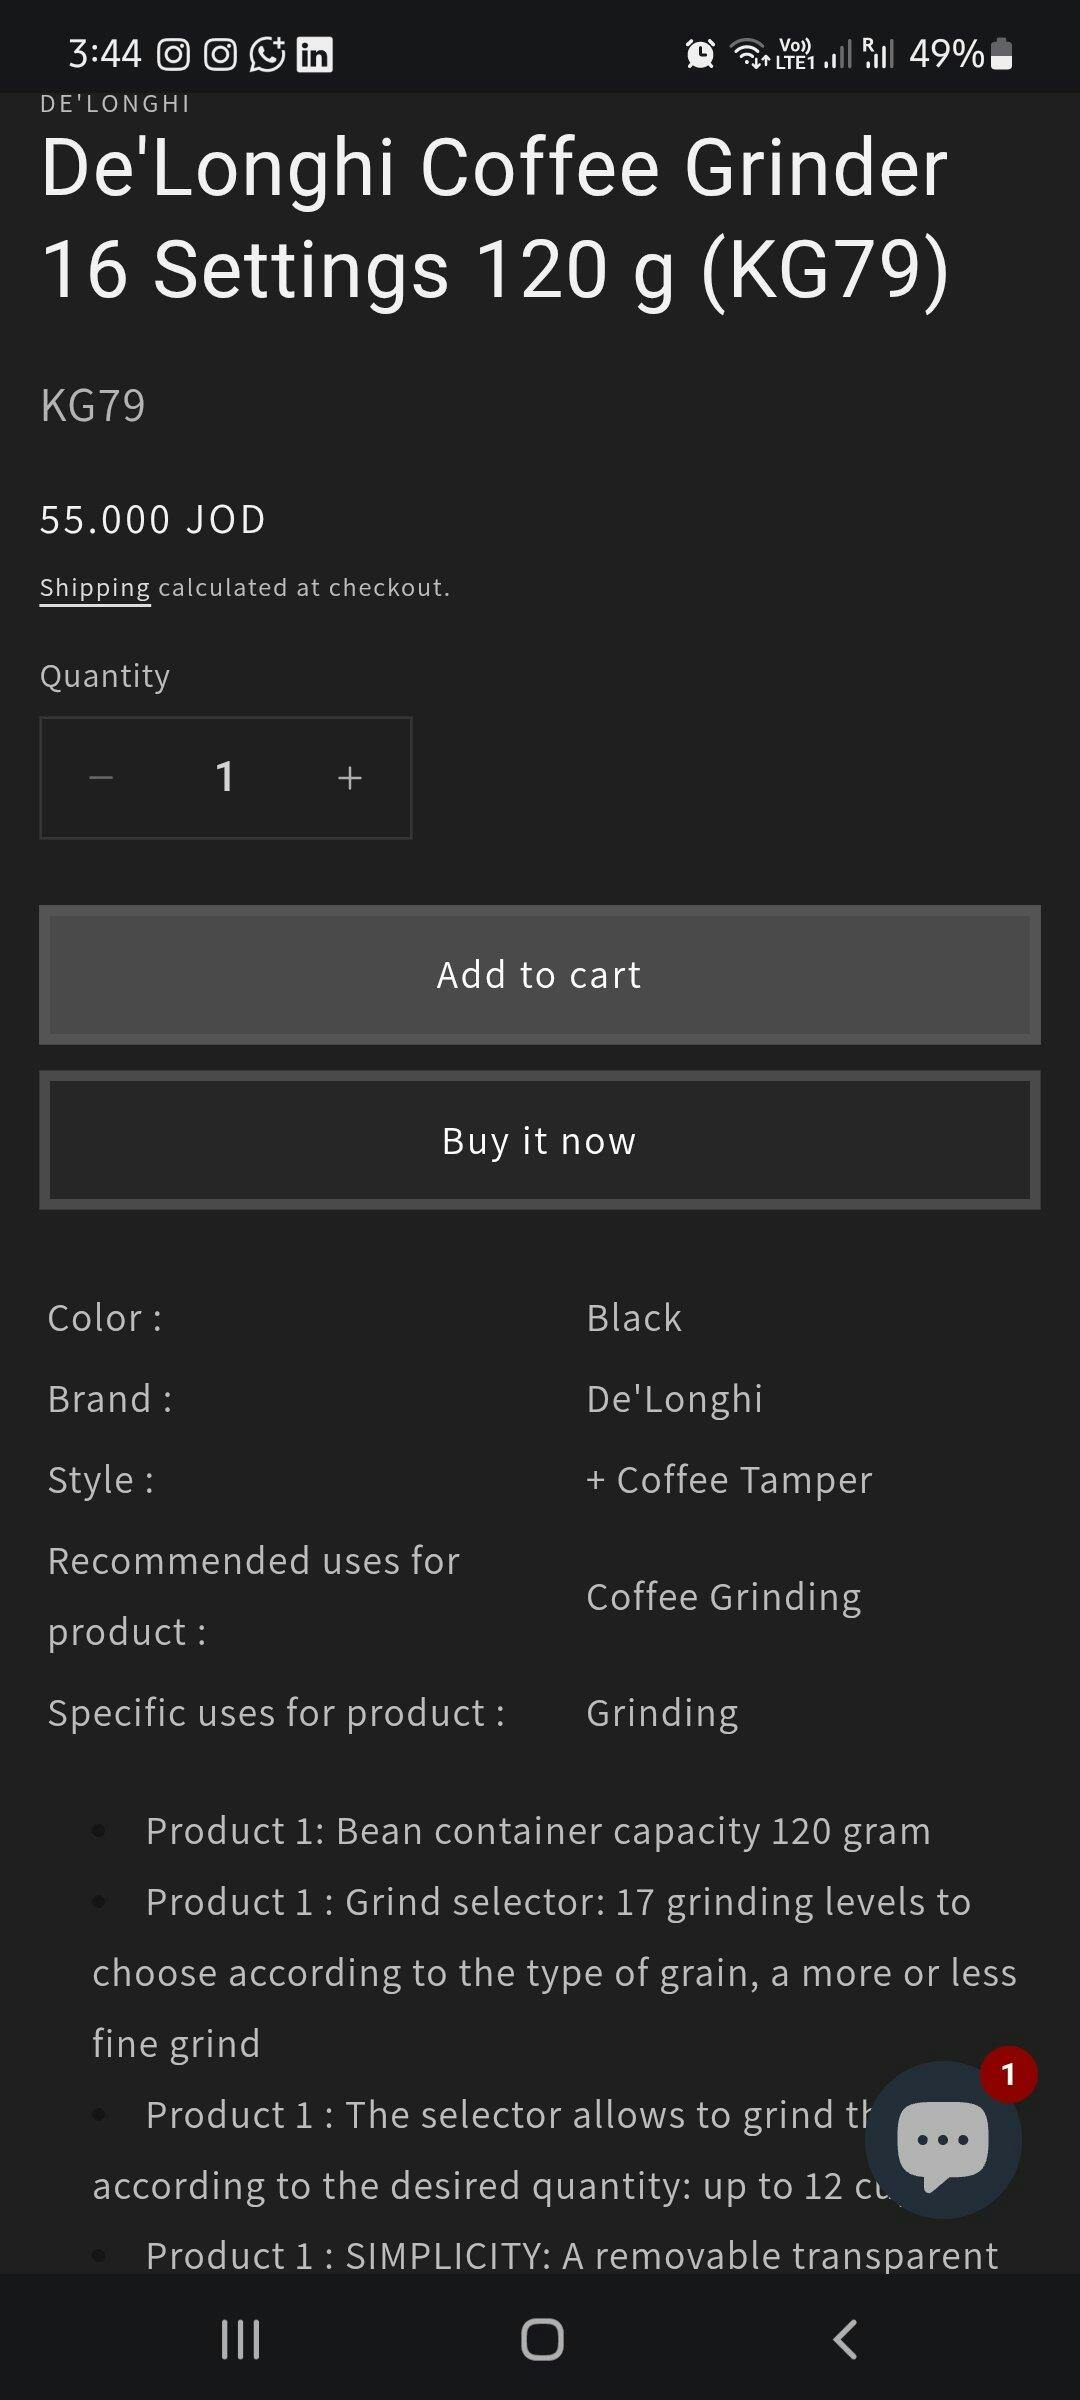Image resolution: width=1080 pixels, height=2400 pixels.
Task: Tap the first Instagram status icon
Action: click(x=173, y=54)
